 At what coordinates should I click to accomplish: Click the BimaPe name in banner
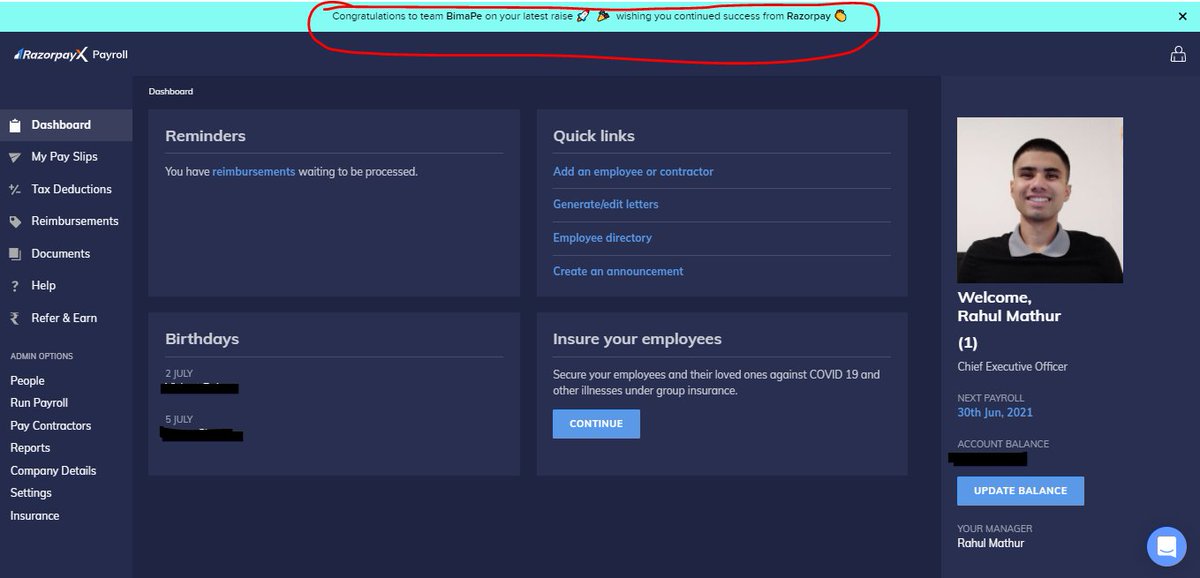[x=464, y=16]
